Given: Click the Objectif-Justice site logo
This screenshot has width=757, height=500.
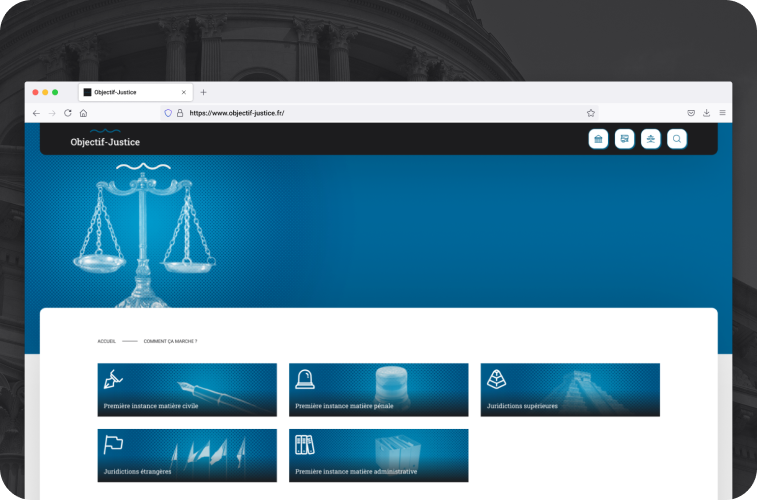Looking at the screenshot, I should point(105,139).
